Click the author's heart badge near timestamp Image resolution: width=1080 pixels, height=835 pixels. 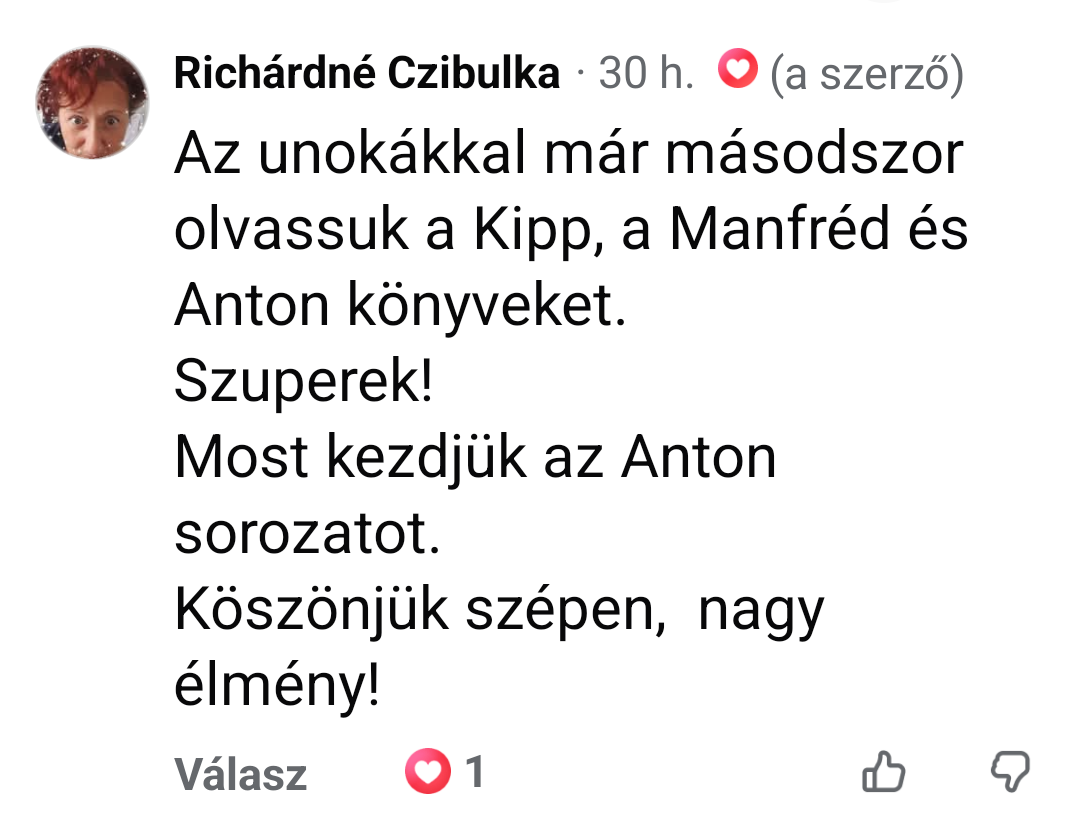pyautogui.click(x=738, y=68)
